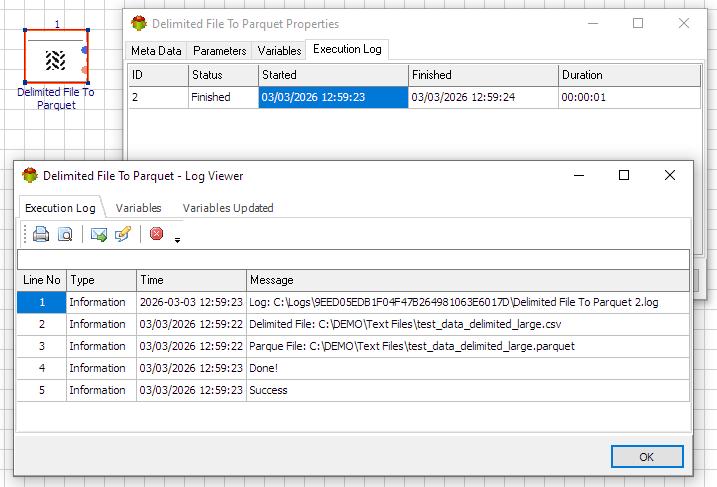The image size is (717, 487).
Task: Open the Variables Updated tab
Action: pyautogui.click(x=228, y=208)
